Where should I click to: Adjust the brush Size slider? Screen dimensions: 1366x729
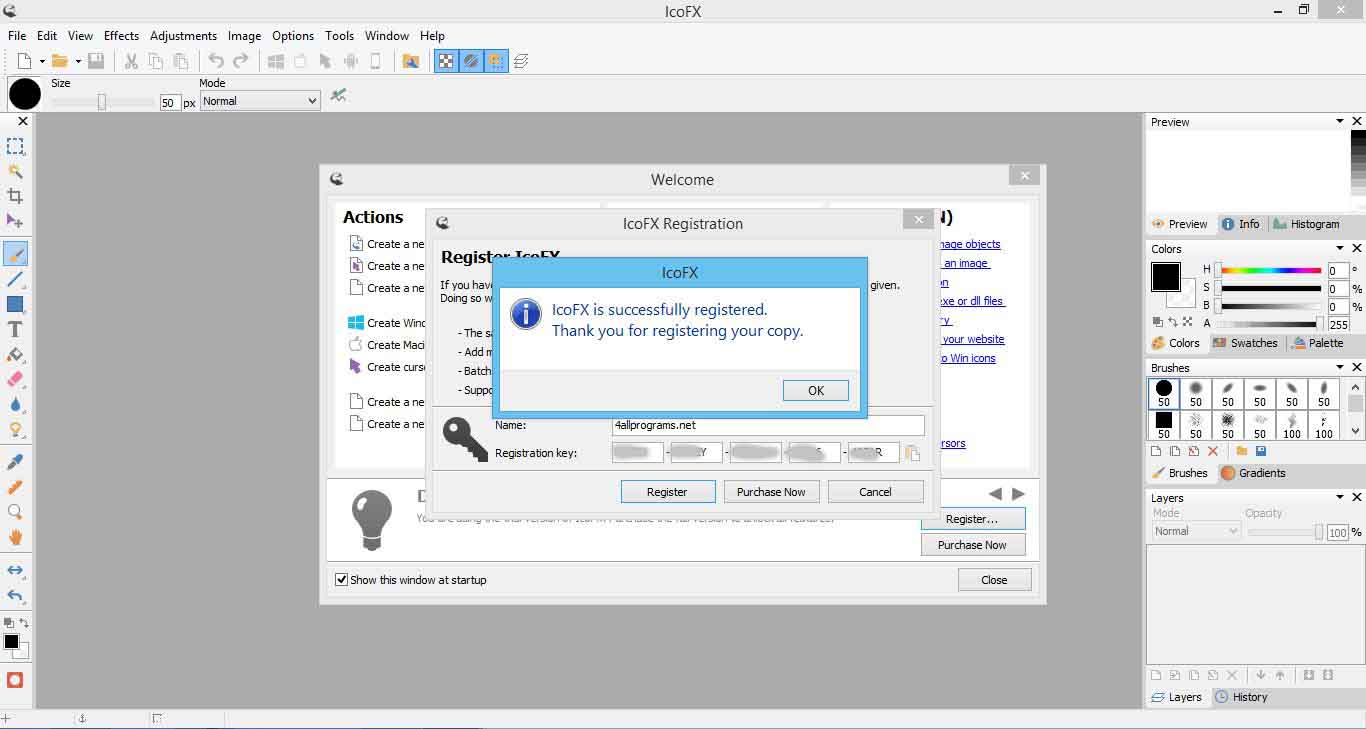102,102
